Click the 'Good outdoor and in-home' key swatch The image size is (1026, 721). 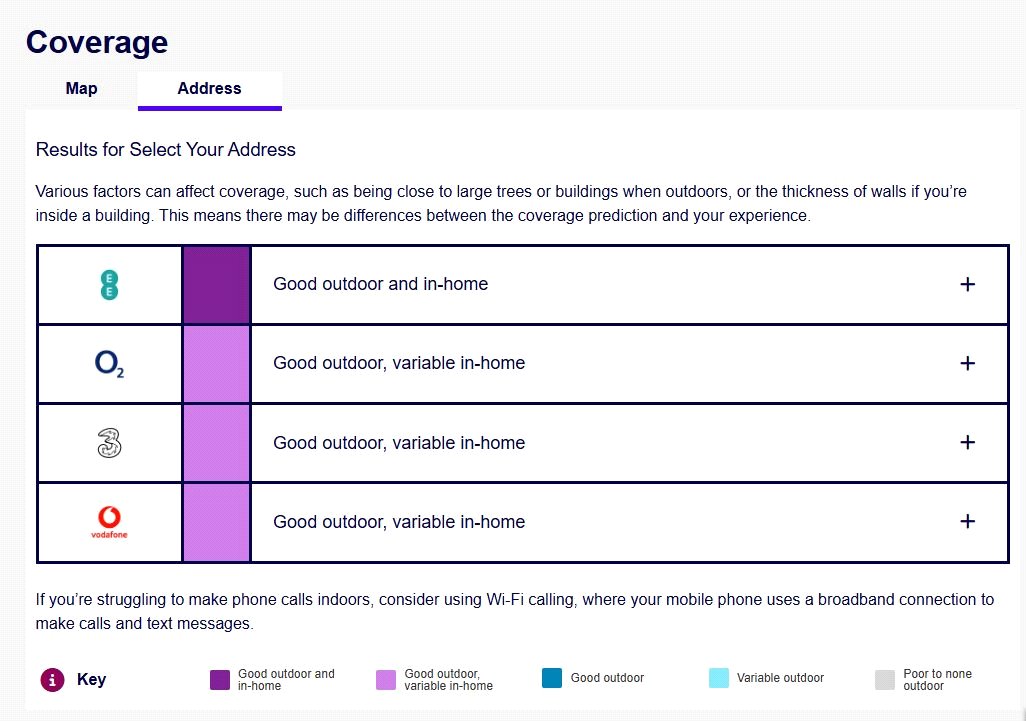[220, 680]
